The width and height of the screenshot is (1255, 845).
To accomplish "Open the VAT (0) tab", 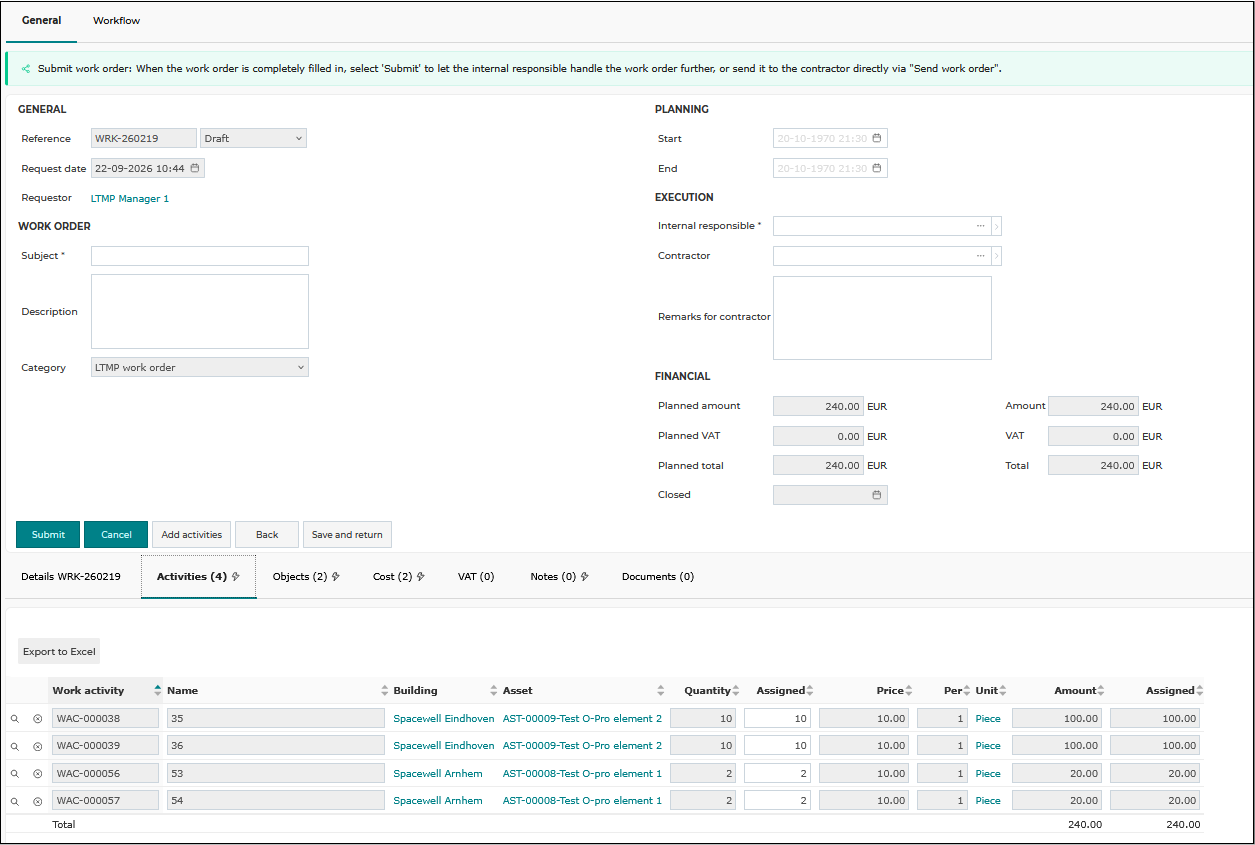I will tap(476, 576).
